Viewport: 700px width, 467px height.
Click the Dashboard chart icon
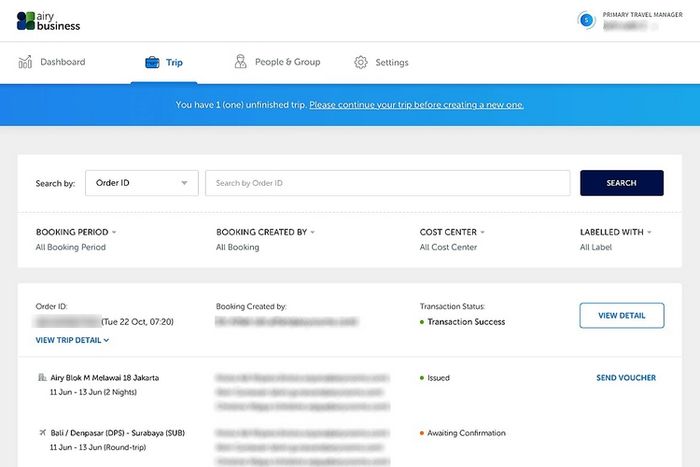(25, 62)
